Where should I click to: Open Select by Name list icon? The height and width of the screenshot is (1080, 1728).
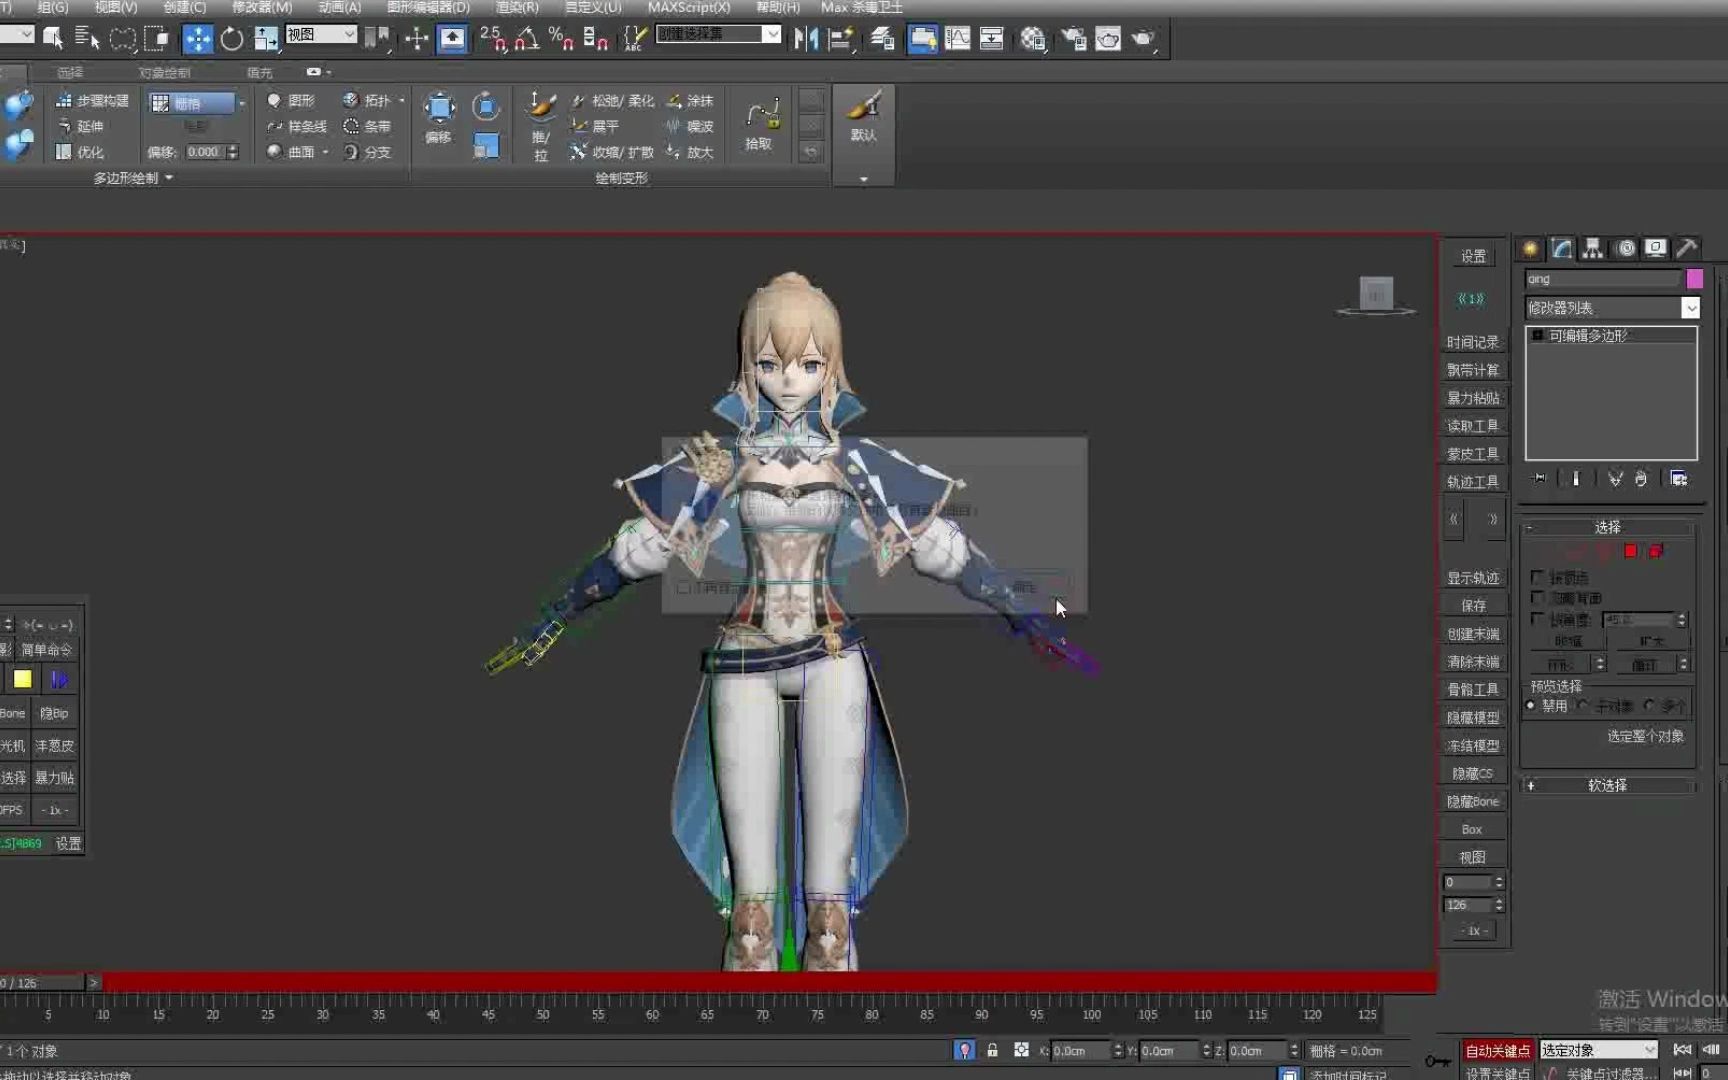click(x=88, y=39)
